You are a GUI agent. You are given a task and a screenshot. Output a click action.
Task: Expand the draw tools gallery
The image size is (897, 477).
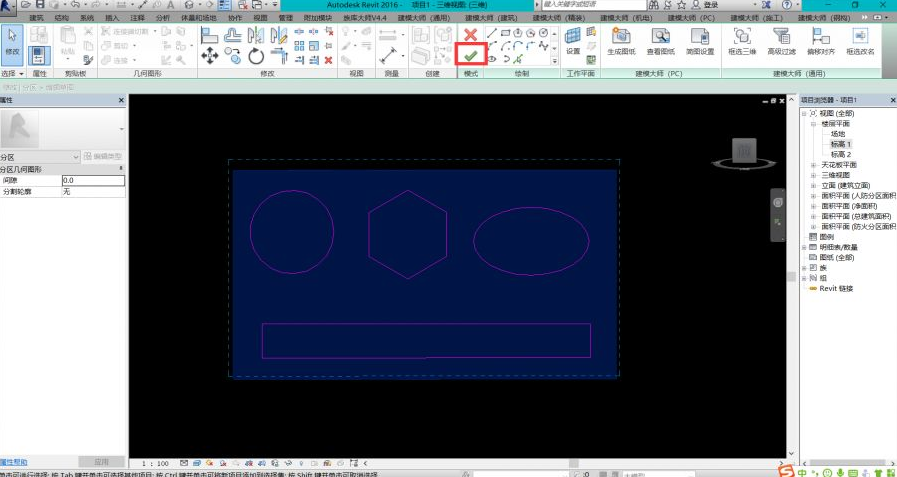pyautogui.click(x=554, y=60)
